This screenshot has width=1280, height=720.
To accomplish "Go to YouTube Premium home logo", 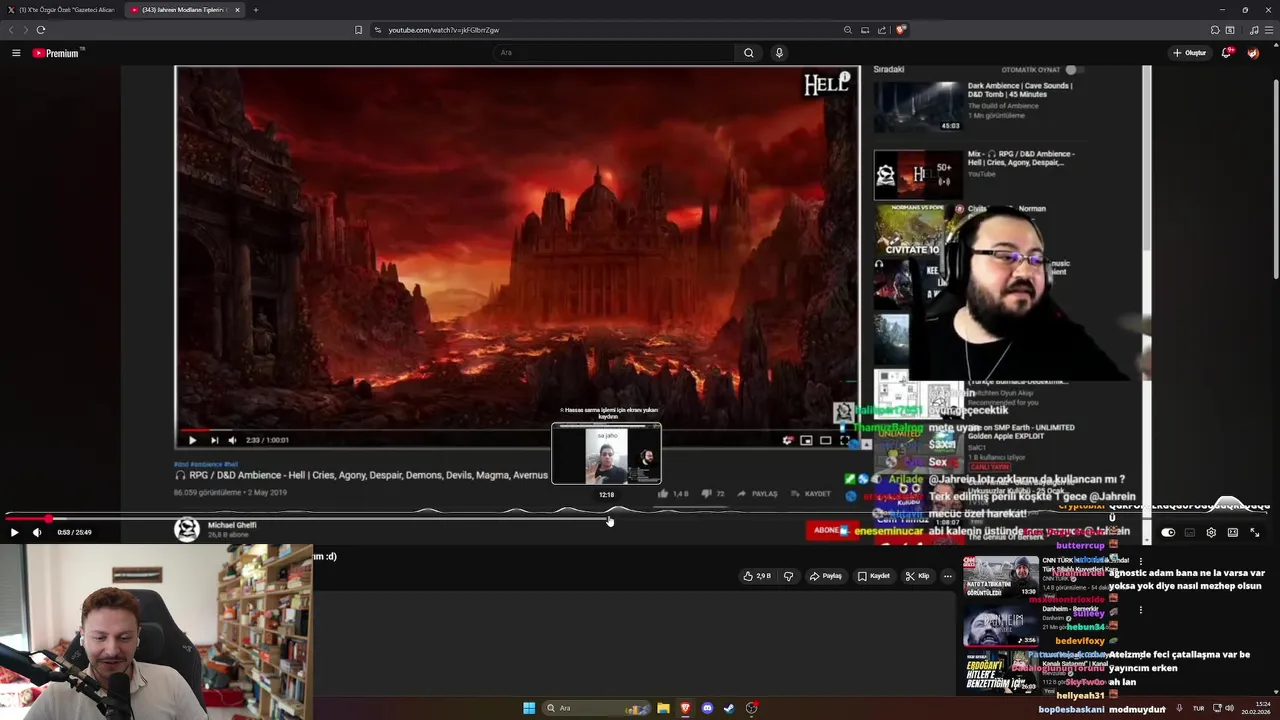I will [56, 53].
